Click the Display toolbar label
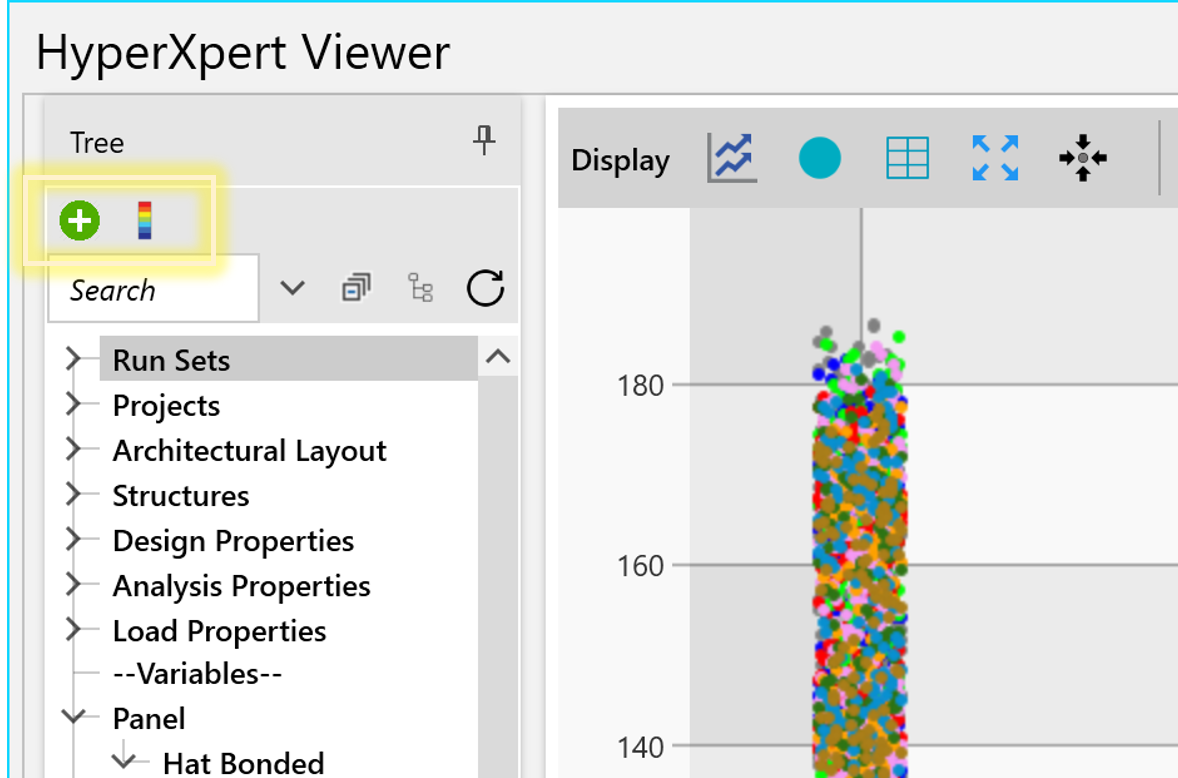 click(621, 161)
